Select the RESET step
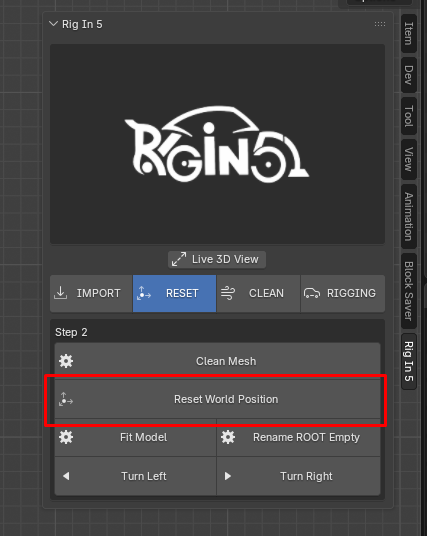Viewport: 427px width, 536px height. tap(174, 293)
